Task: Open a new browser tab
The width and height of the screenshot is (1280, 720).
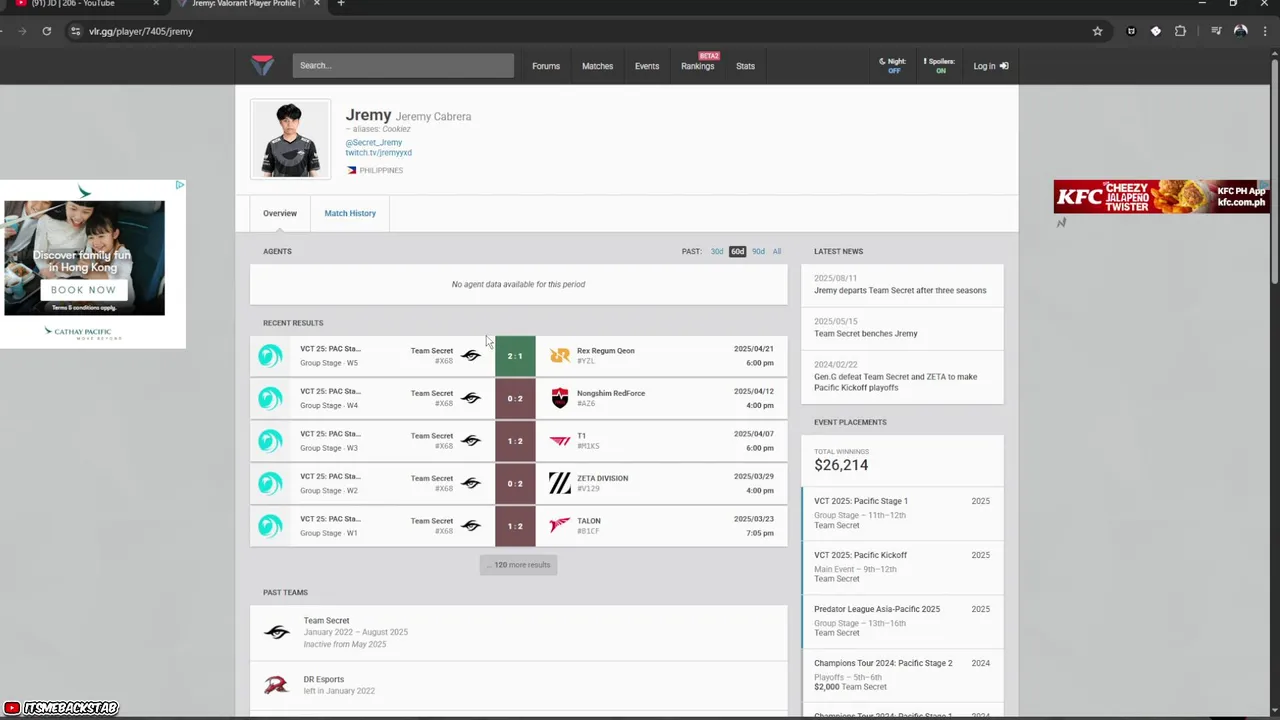Action: point(340,4)
